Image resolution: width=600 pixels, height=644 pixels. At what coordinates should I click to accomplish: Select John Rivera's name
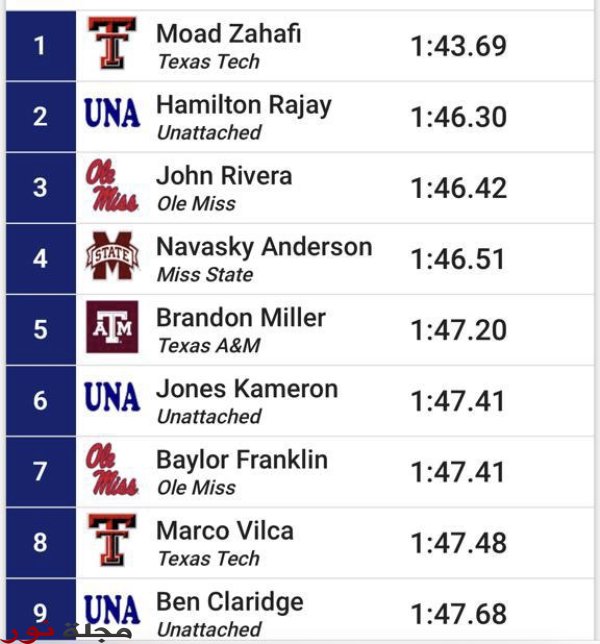point(224,176)
